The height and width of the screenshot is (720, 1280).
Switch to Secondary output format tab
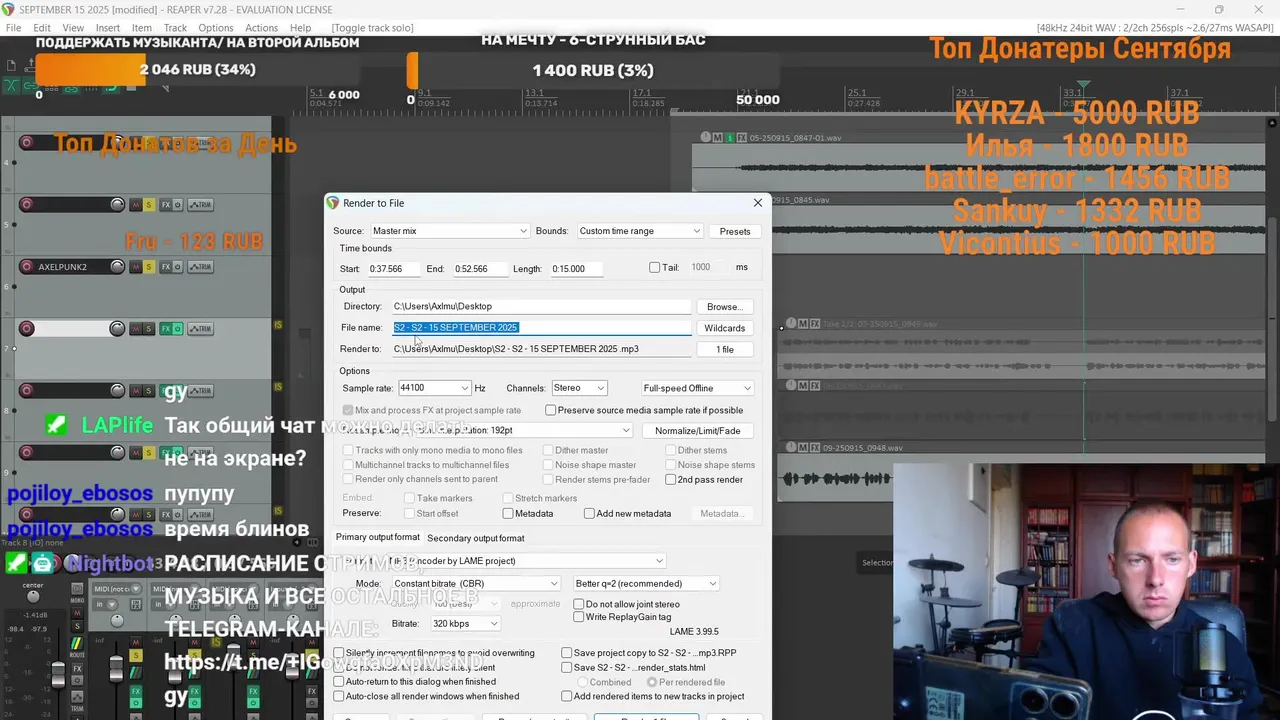[476, 538]
